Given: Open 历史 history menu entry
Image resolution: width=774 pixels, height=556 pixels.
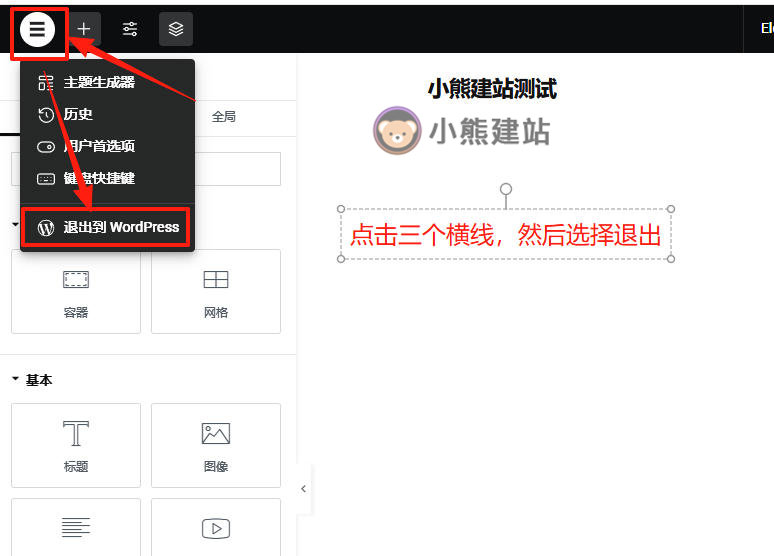Looking at the screenshot, I should [x=108, y=114].
